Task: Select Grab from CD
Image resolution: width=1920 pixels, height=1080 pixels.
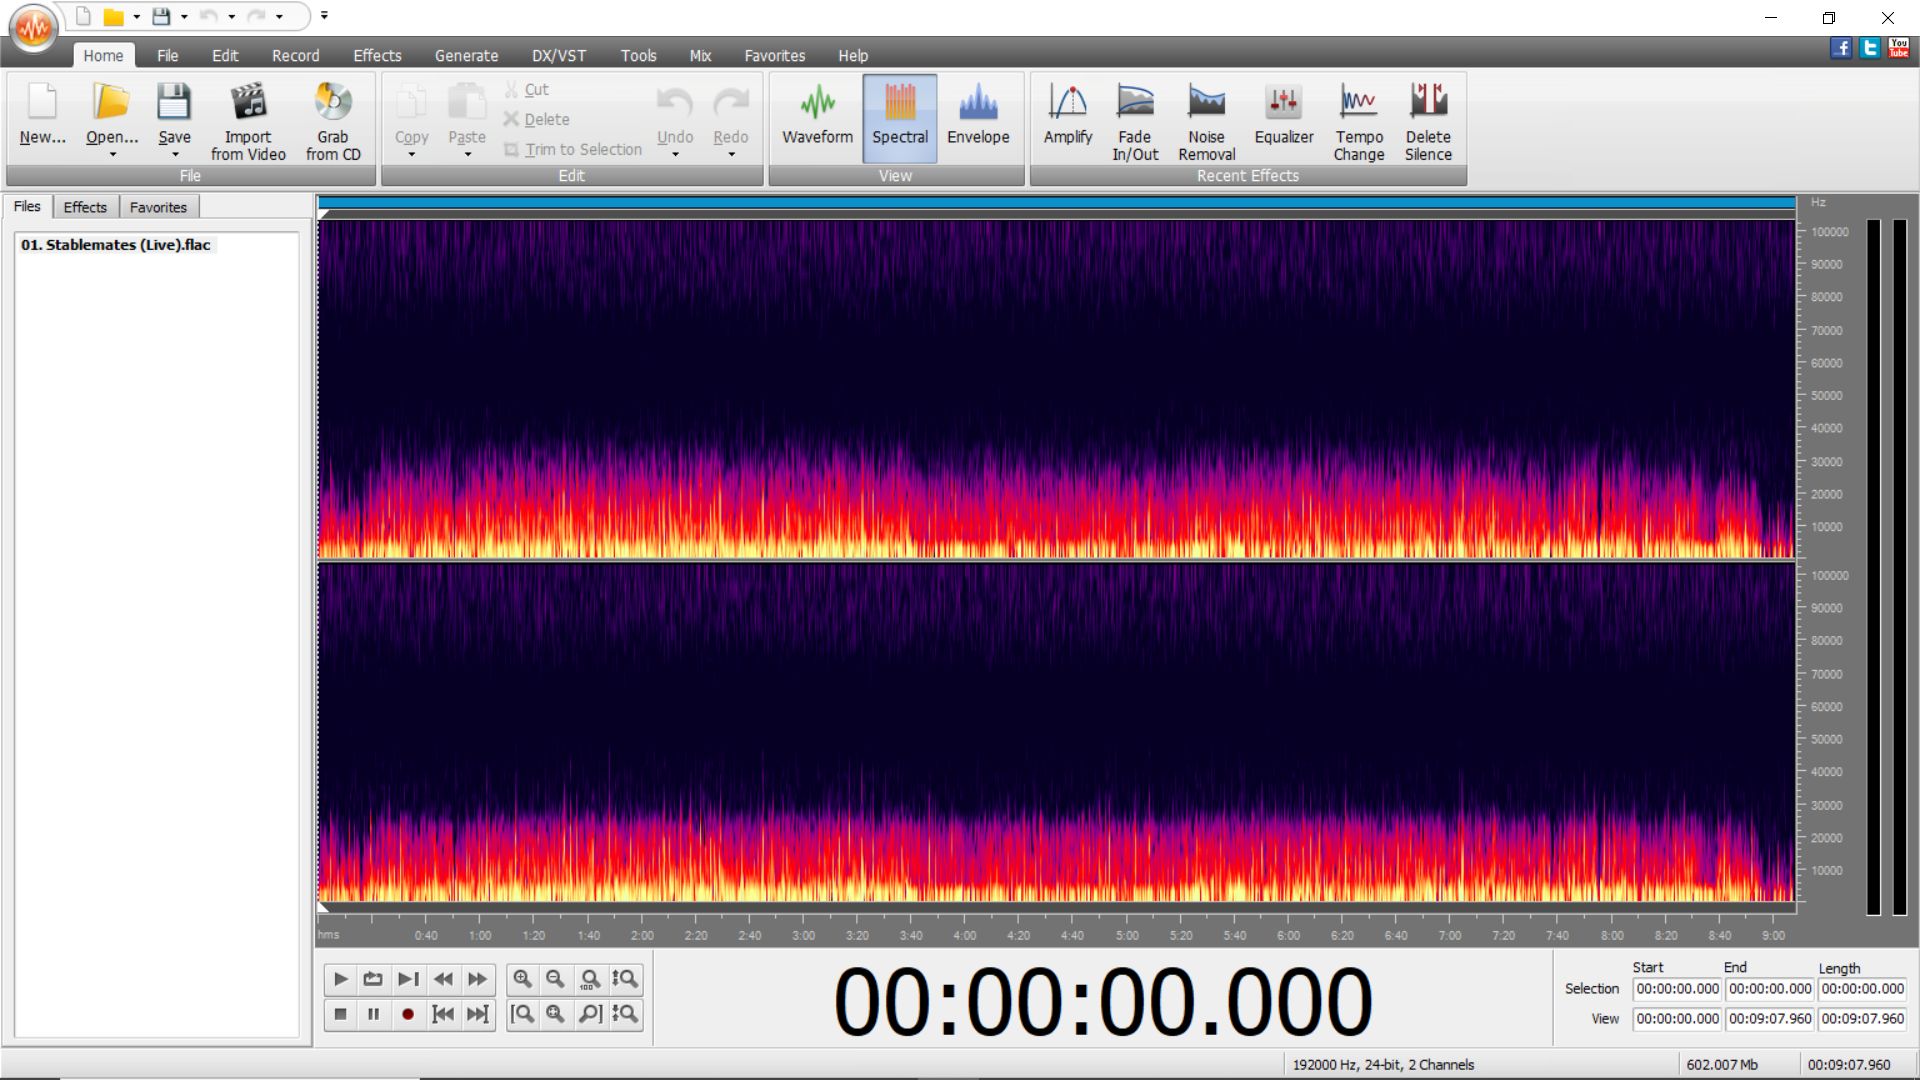Action: tap(333, 121)
